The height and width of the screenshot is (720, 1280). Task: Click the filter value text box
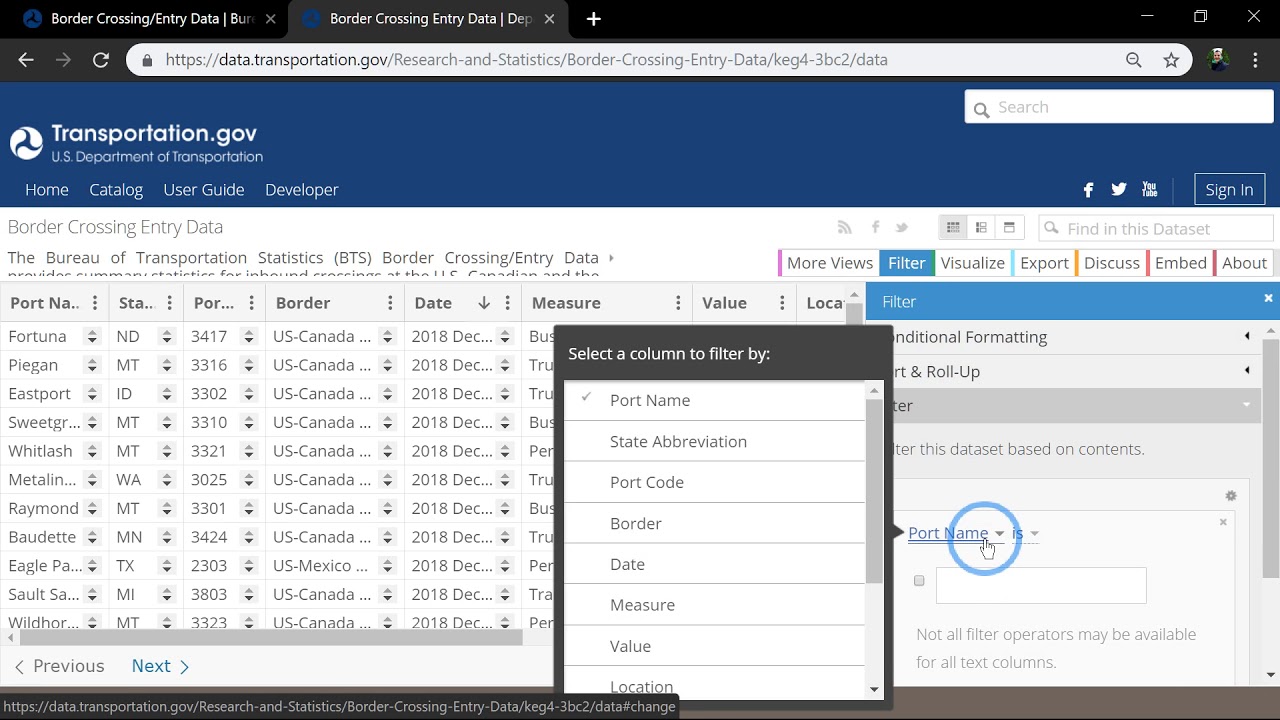[1041, 585]
